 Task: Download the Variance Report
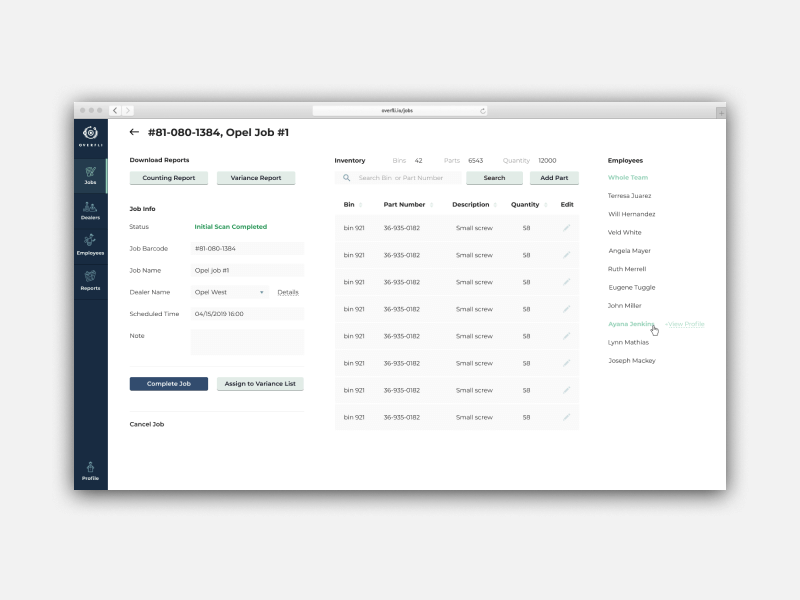(256, 178)
